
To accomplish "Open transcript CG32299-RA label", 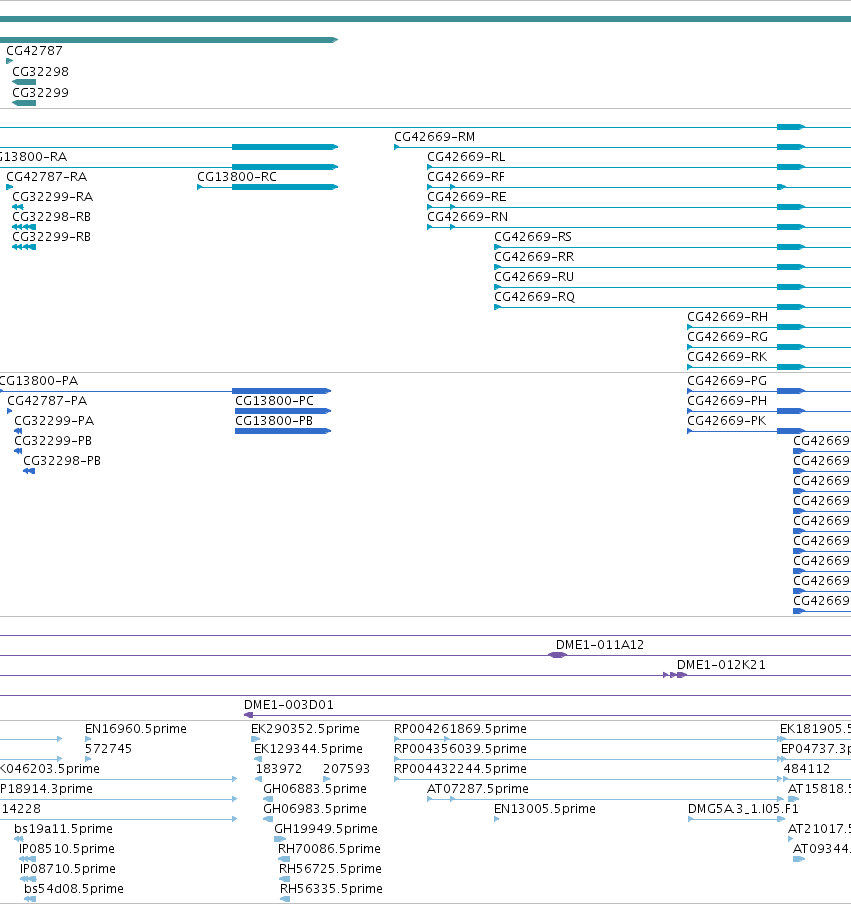I will (x=52, y=197).
